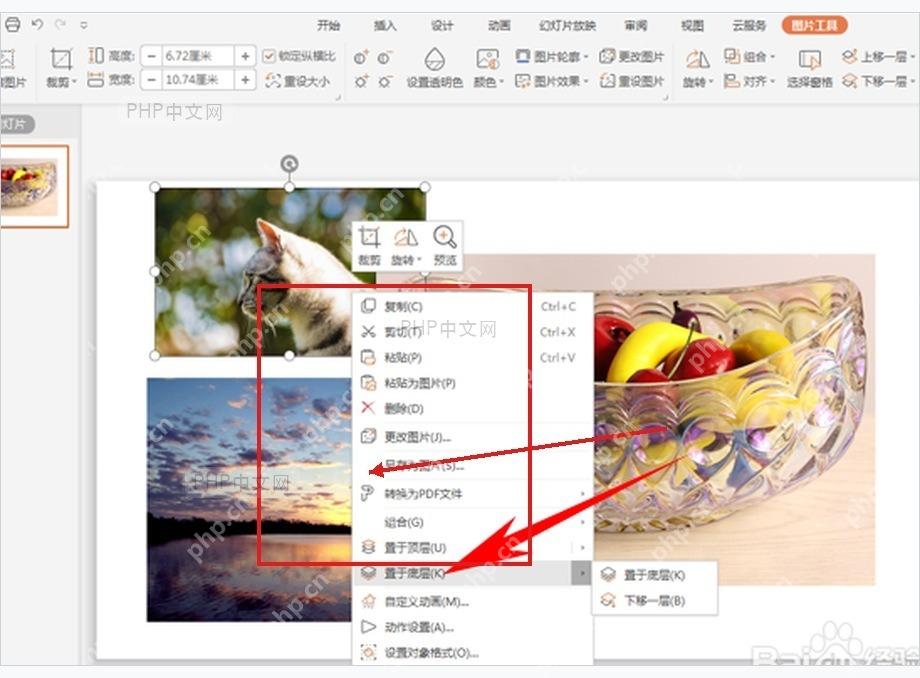
Task: Choose 粘贴(P) from the context menu
Action: tap(472, 357)
